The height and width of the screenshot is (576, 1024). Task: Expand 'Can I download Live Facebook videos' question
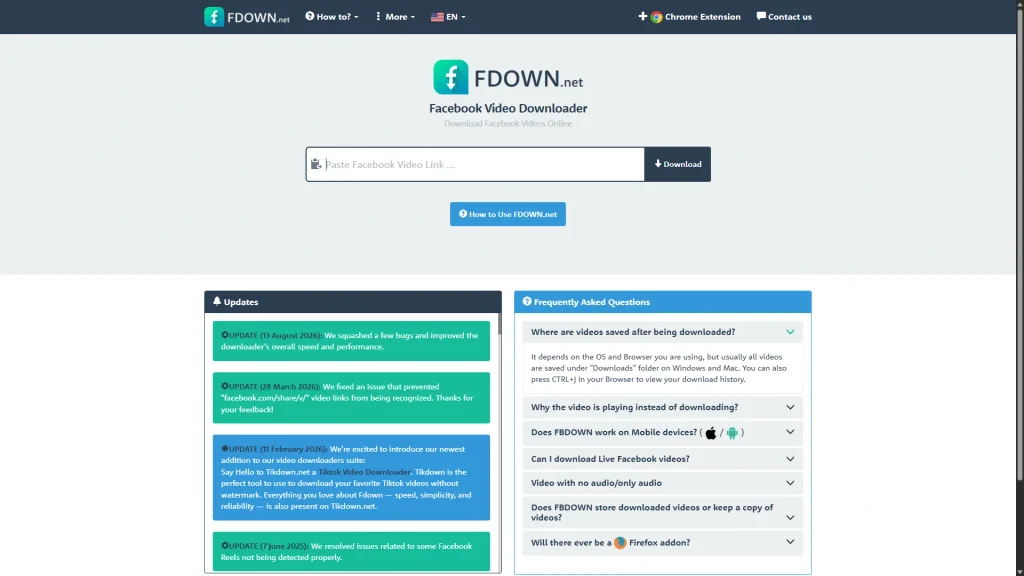[x=662, y=458]
